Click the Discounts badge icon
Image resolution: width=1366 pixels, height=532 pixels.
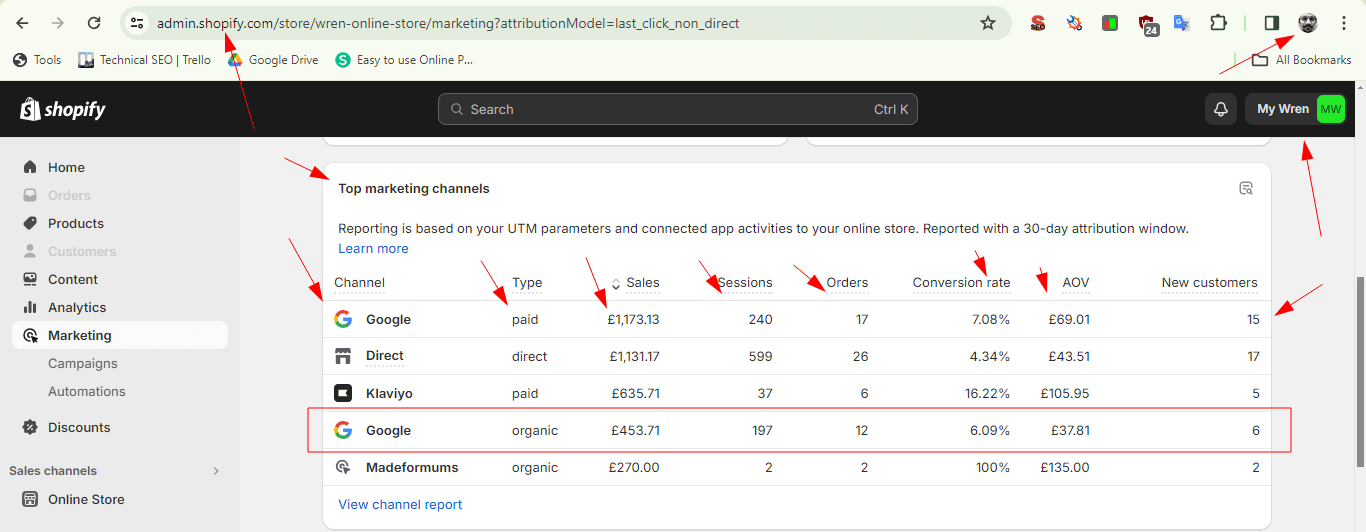(x=30, y=427)
